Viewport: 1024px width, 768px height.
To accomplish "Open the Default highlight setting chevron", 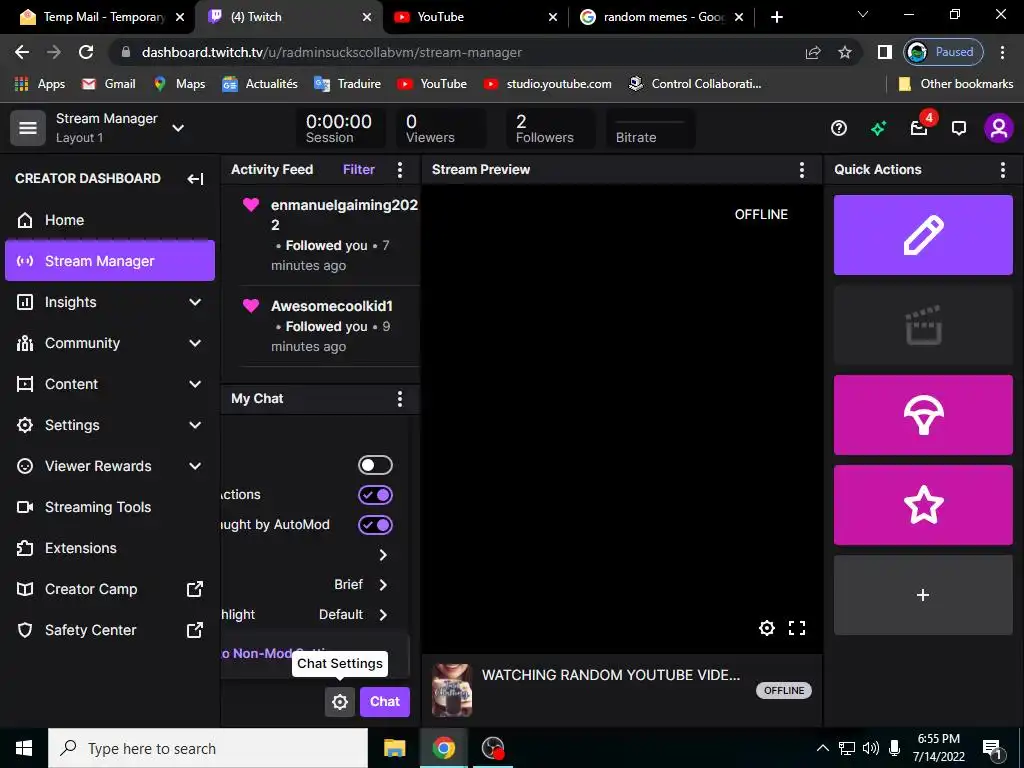I will point(383,615).
